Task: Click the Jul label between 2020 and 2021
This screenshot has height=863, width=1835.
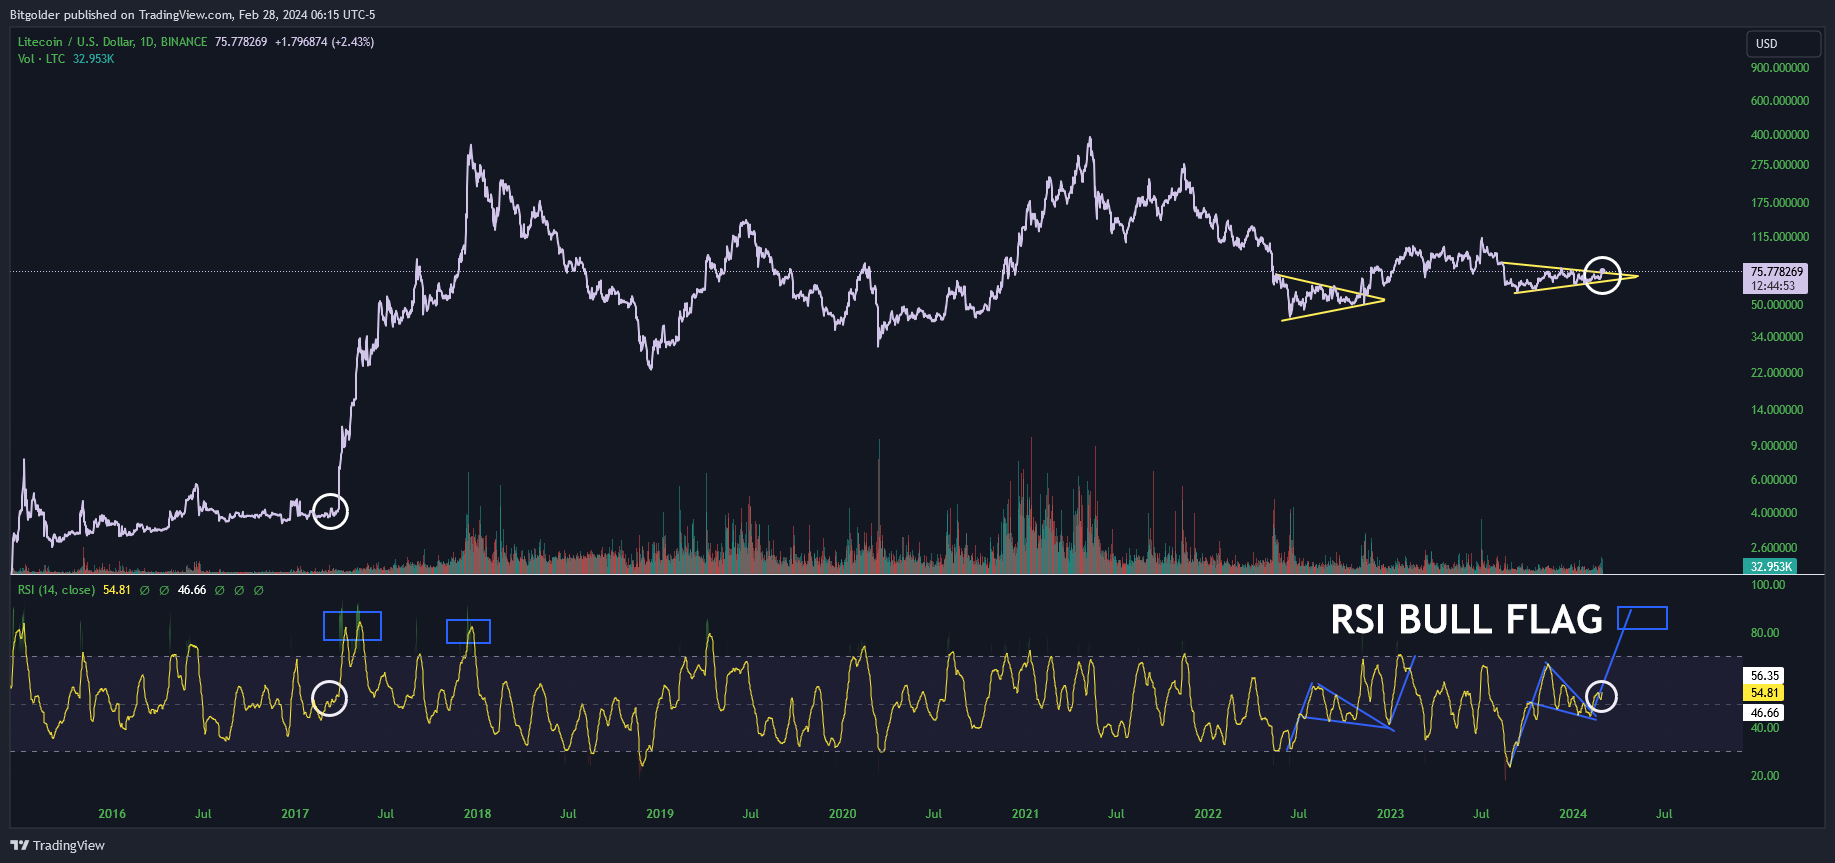Action: [x=933, y=814]
